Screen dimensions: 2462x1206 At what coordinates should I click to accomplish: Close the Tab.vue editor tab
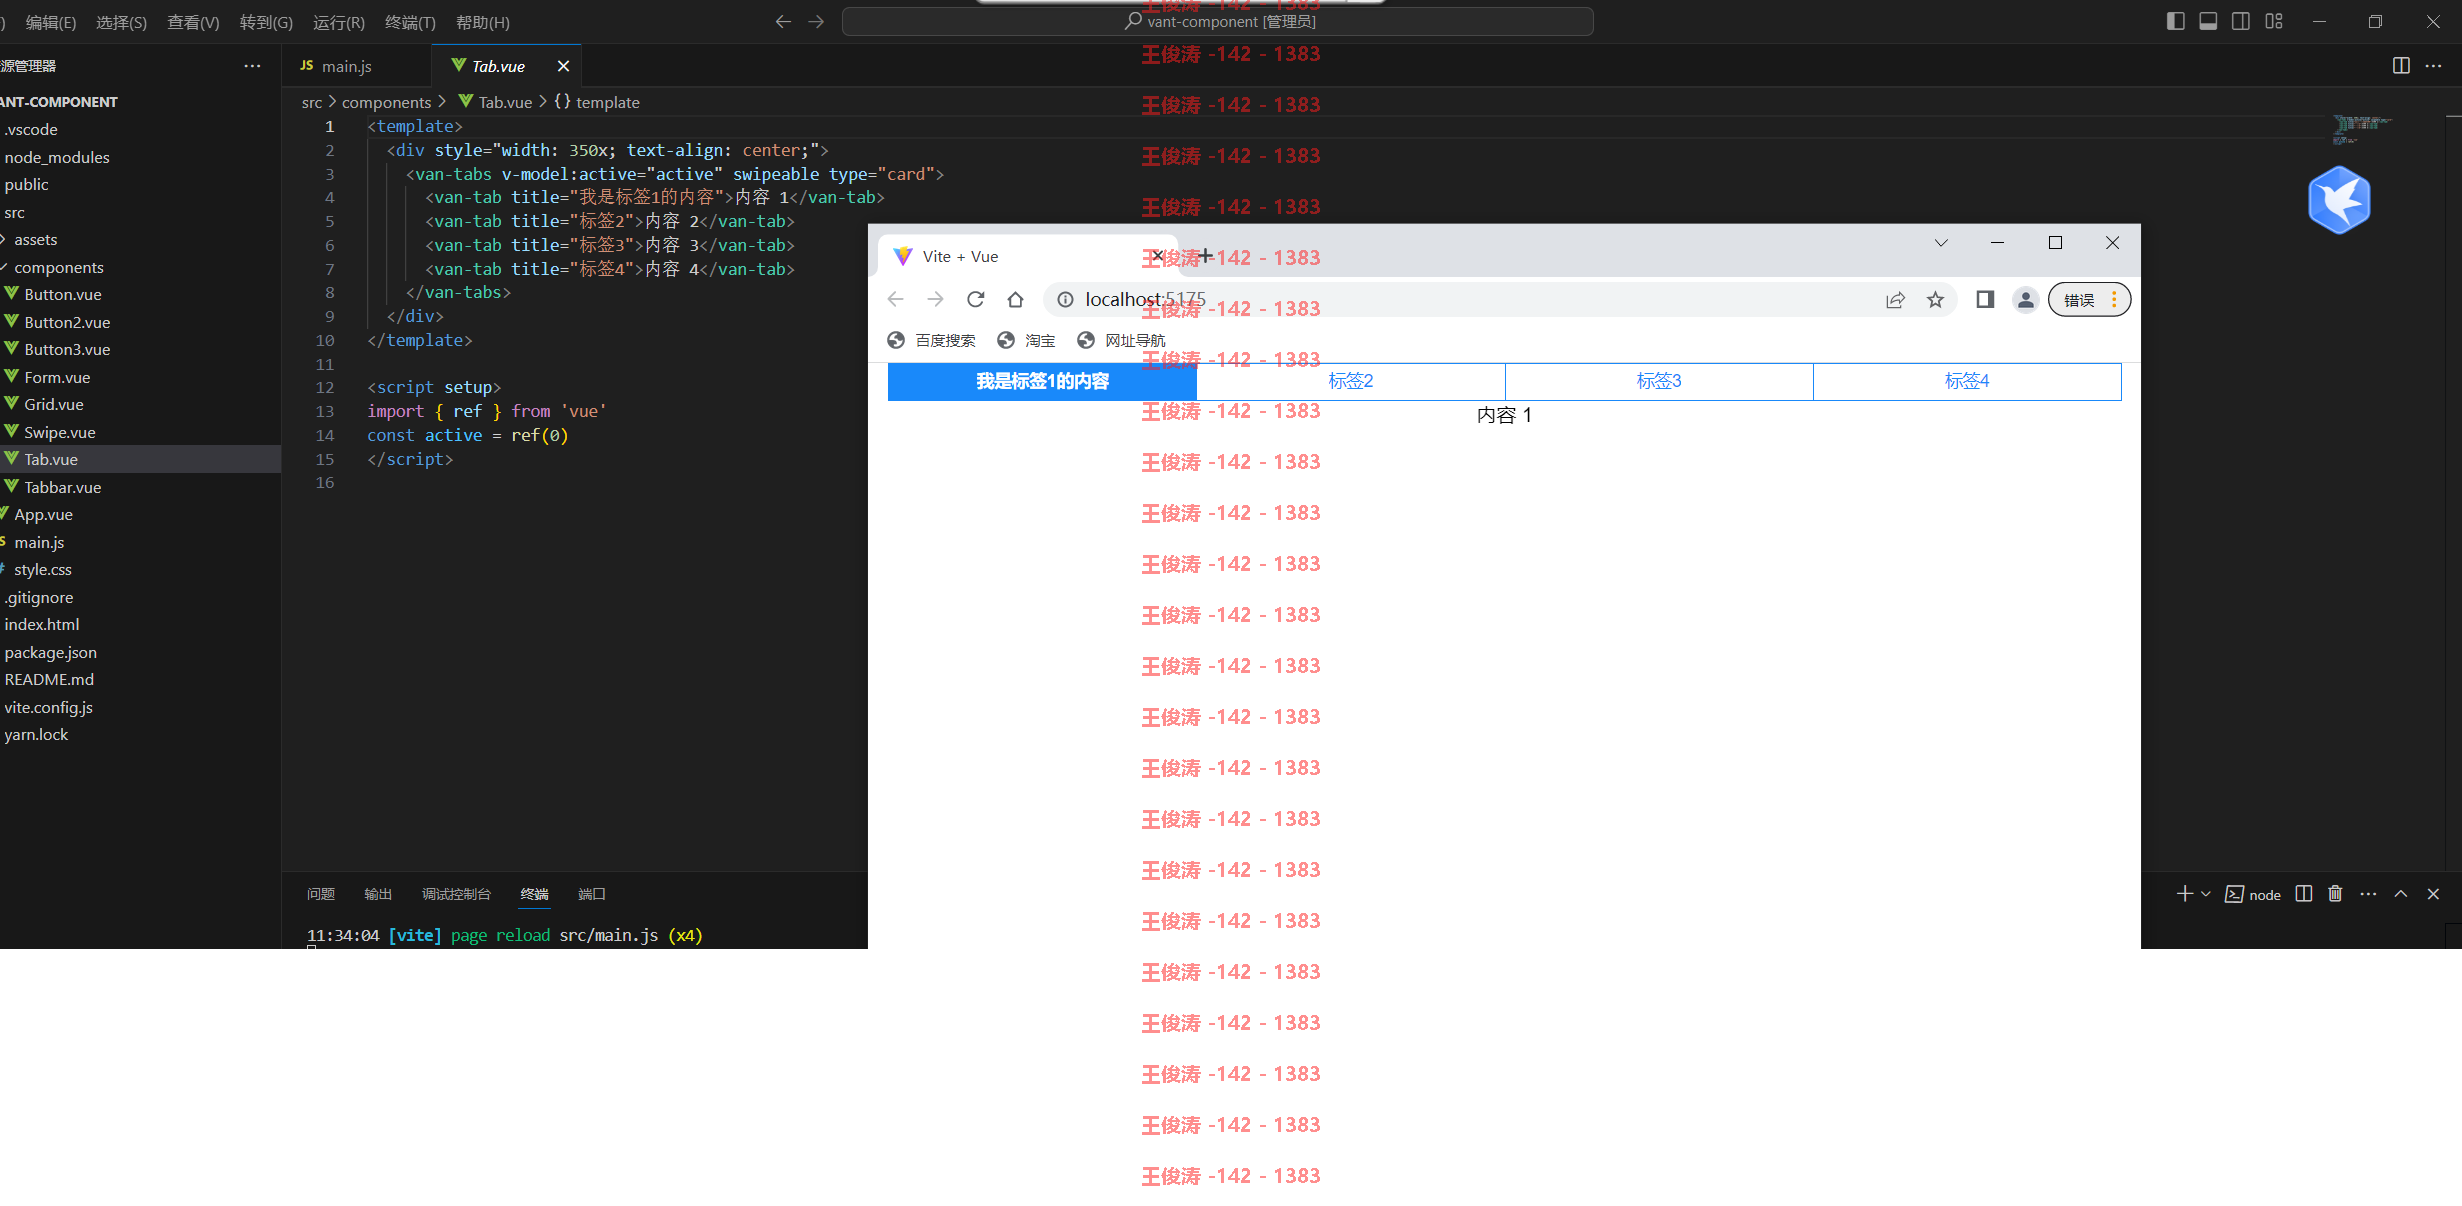click(x=563, y=66)
